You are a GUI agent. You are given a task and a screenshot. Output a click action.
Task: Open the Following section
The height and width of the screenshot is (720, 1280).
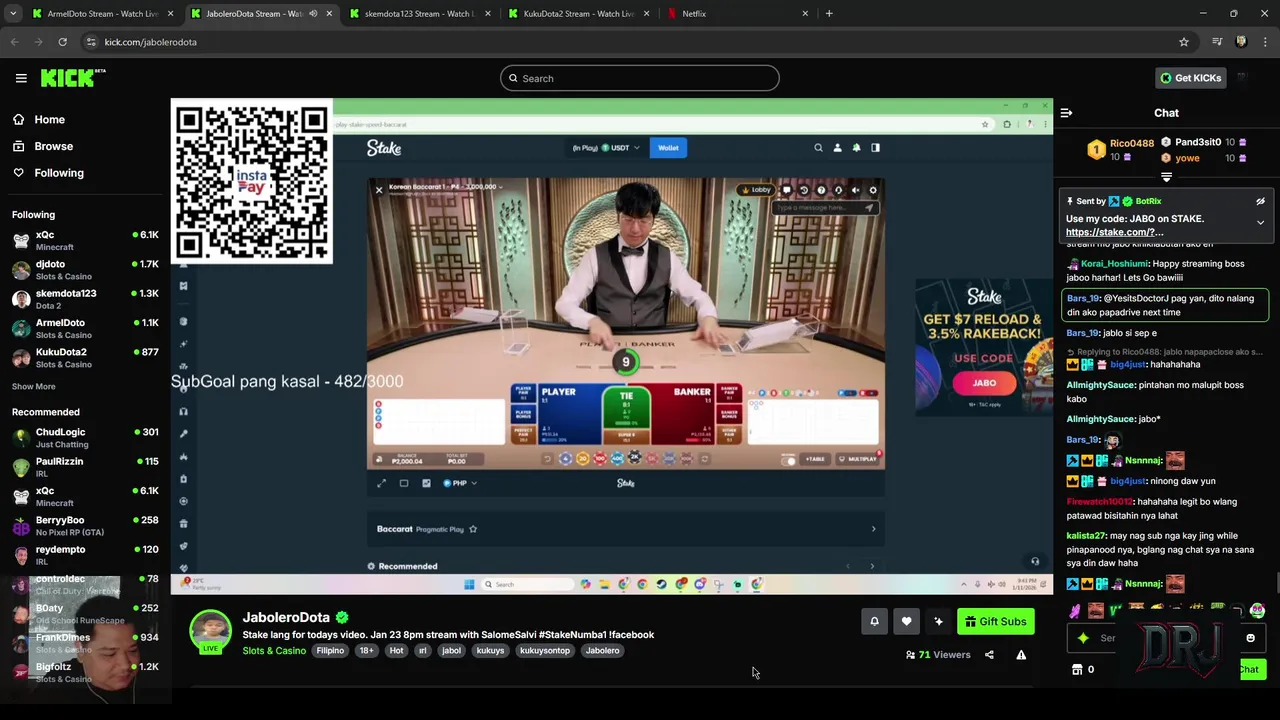click(x=59, y=173)
